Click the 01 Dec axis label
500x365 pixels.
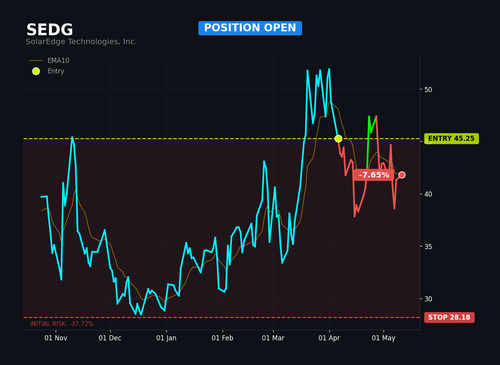(x=110, y=338)
